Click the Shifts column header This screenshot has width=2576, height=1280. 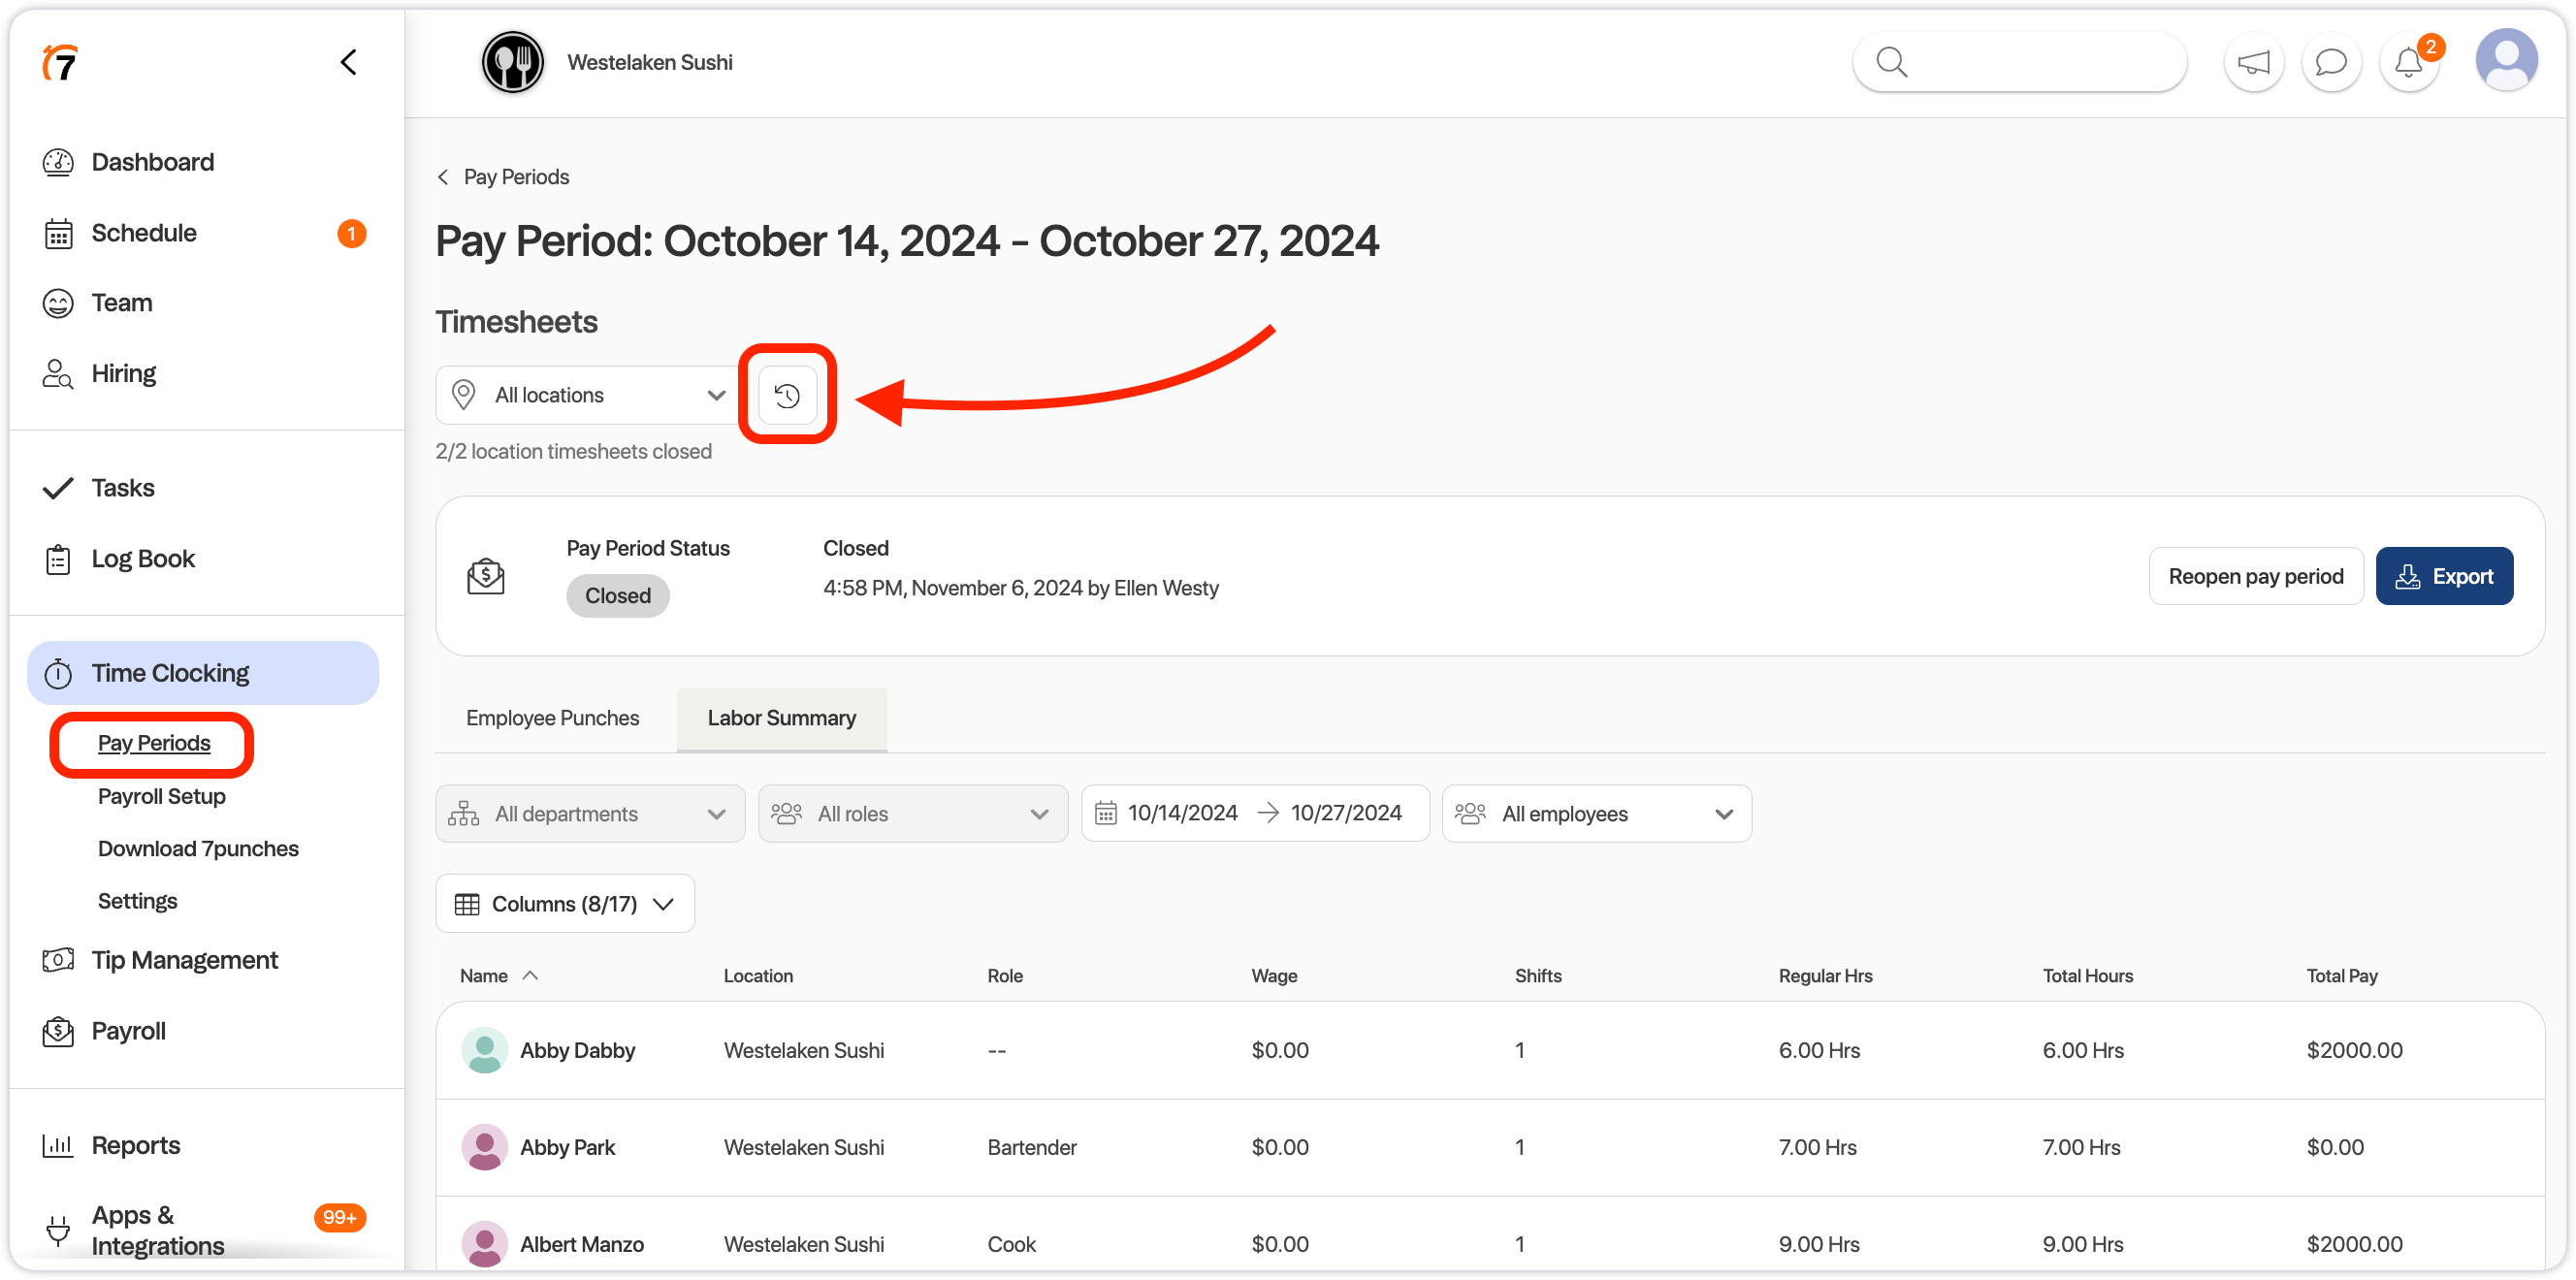[1538, 976]
